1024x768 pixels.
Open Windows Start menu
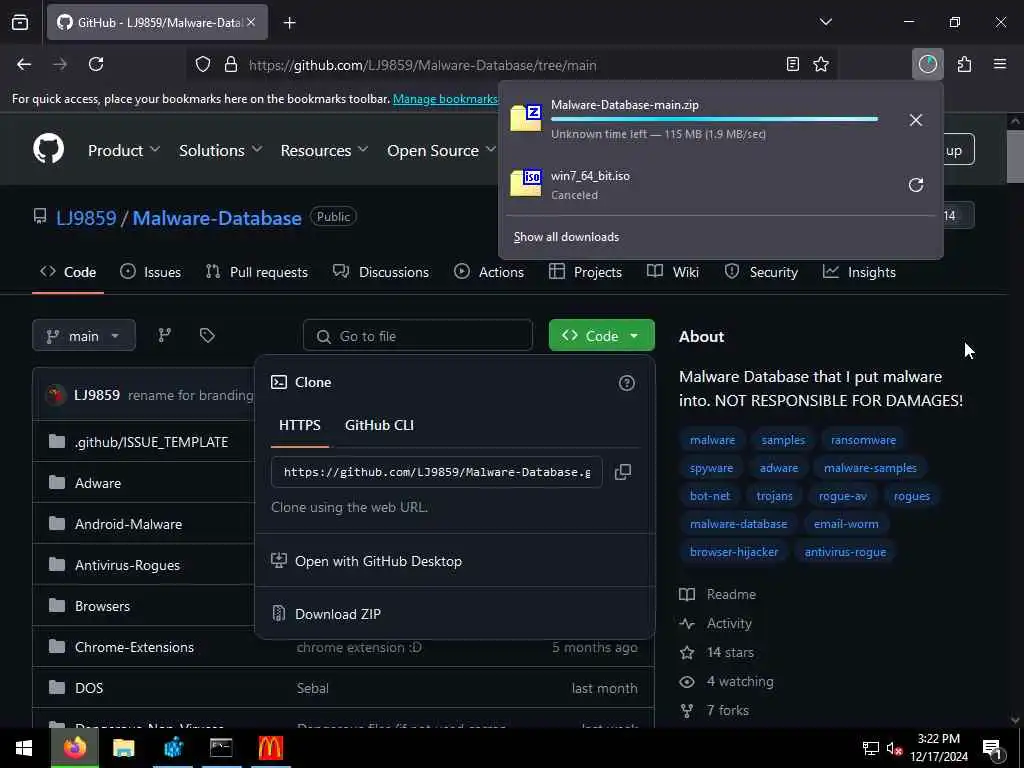click(24, 748)
